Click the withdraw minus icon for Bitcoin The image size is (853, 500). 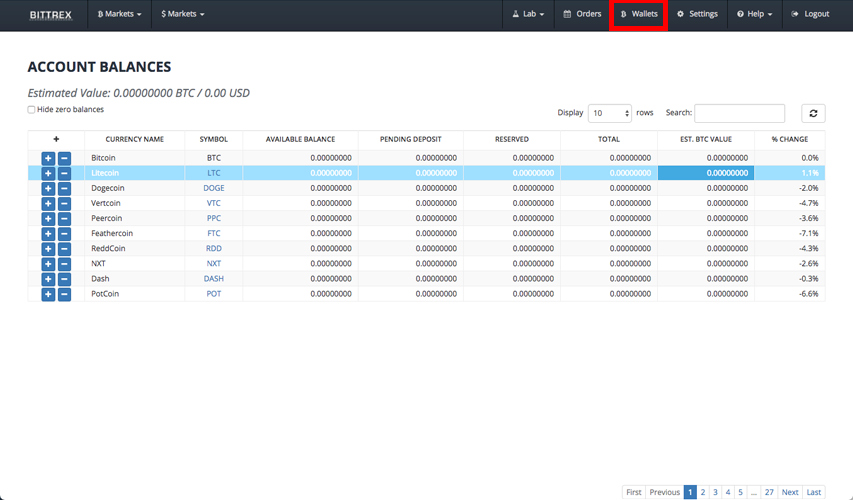point(64,158)
